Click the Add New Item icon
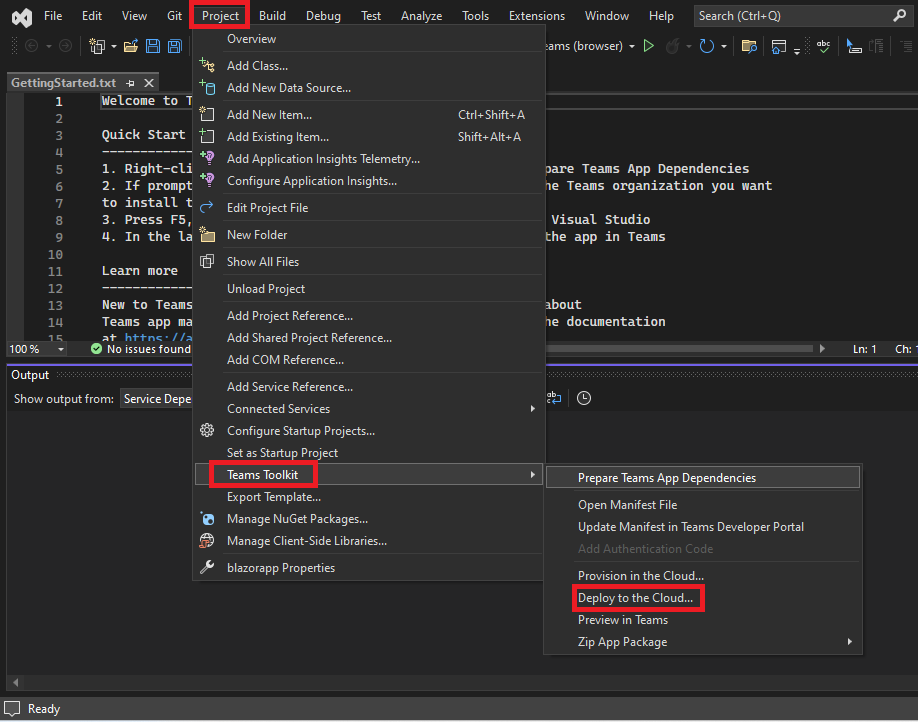 [207, 114]
